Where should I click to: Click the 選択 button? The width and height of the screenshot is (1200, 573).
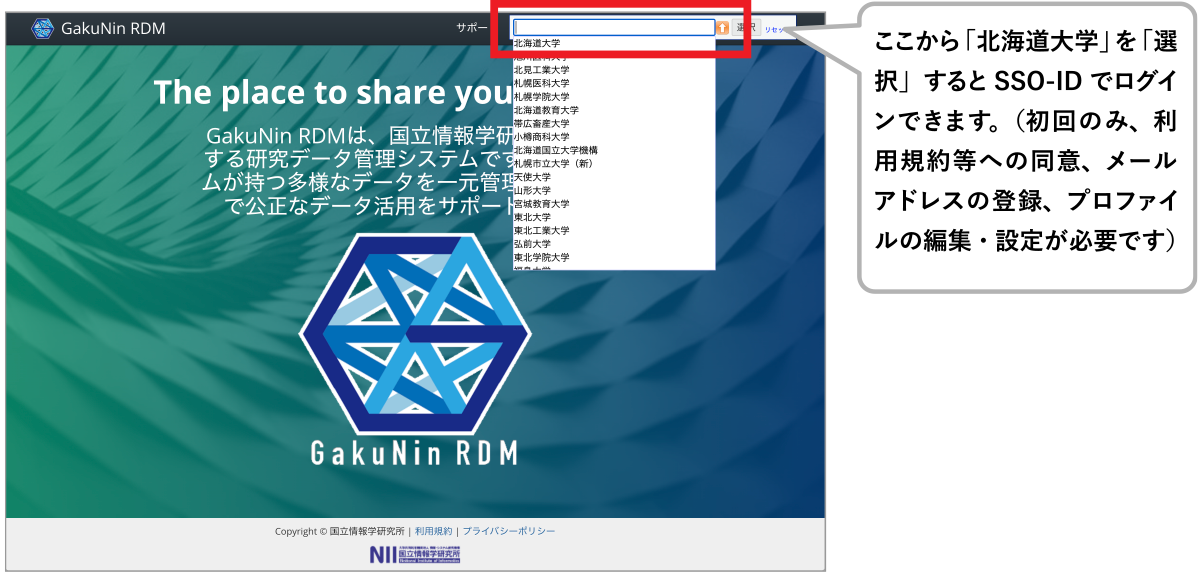click(x=746, y=28)
